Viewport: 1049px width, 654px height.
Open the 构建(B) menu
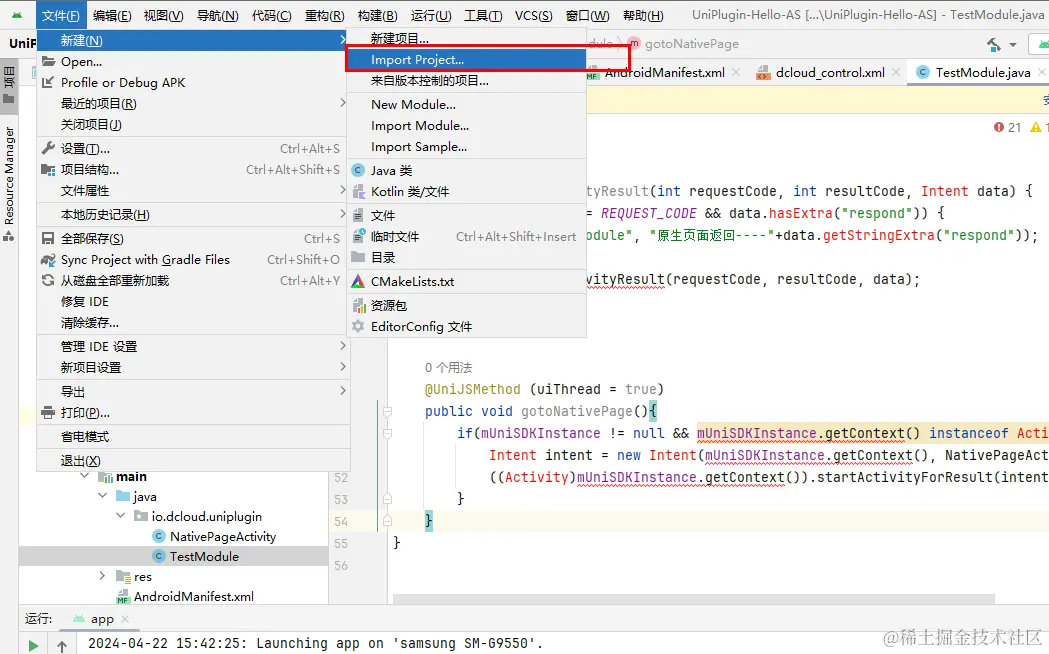pyautogui.click(x=377, y=15)
